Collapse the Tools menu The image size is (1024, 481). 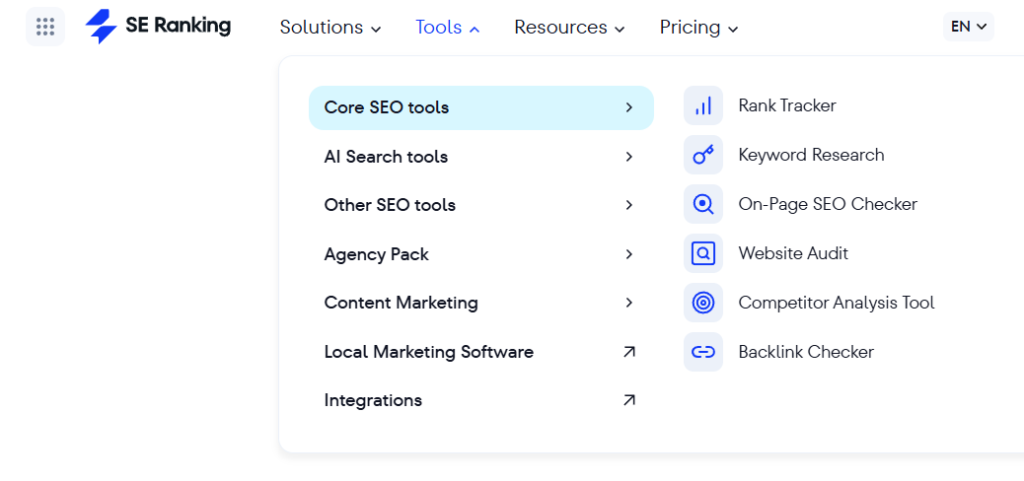447,27
